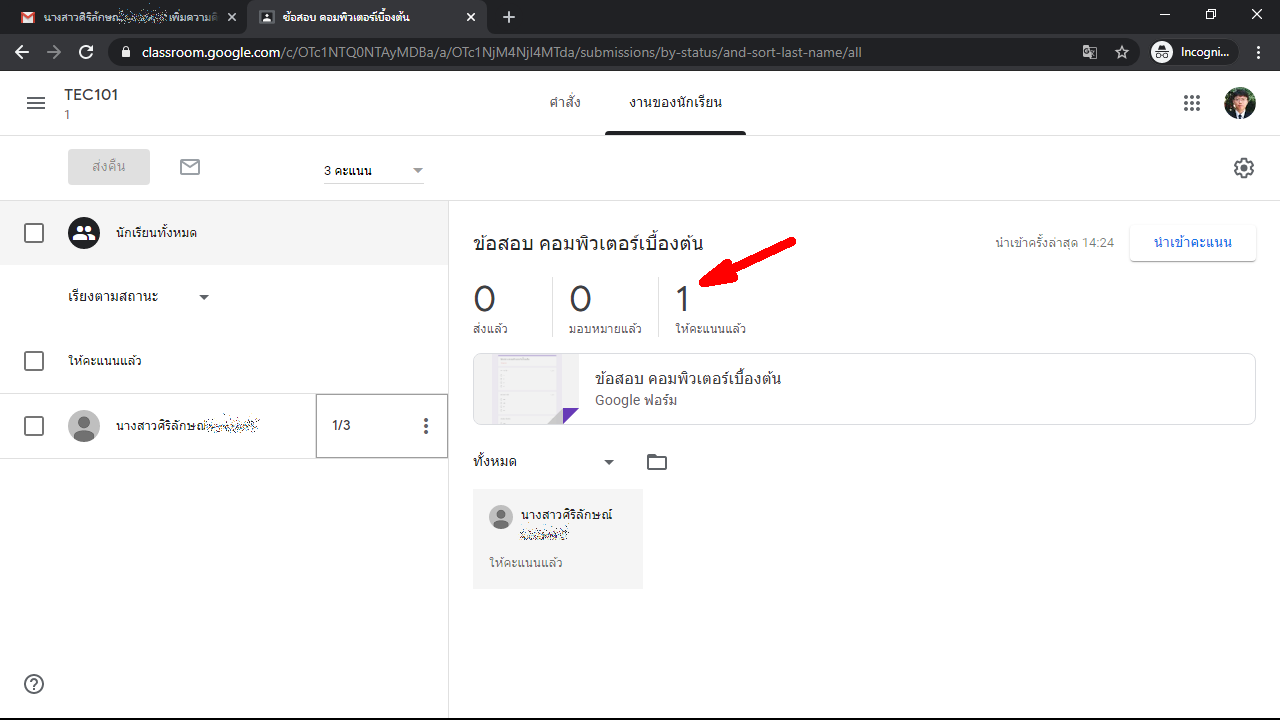
Task: Expand the 3 คะแนน points dropdown
Action: click(x=373, y=171)
